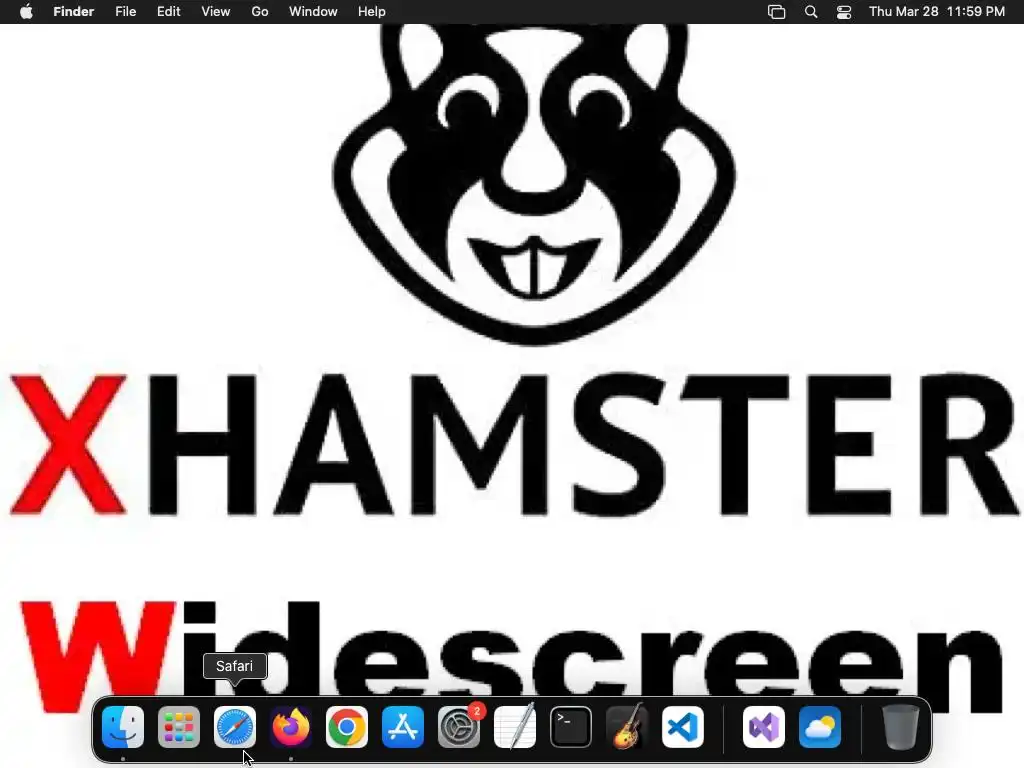This screenshot has height=768, width=1024.
Task: Open Terminal in the Dock
Action: 571,727
